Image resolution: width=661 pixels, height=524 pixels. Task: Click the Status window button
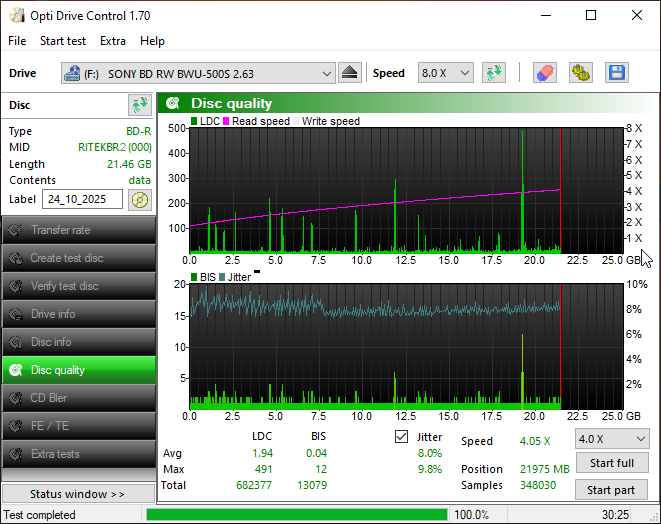[x=77, y=494]
